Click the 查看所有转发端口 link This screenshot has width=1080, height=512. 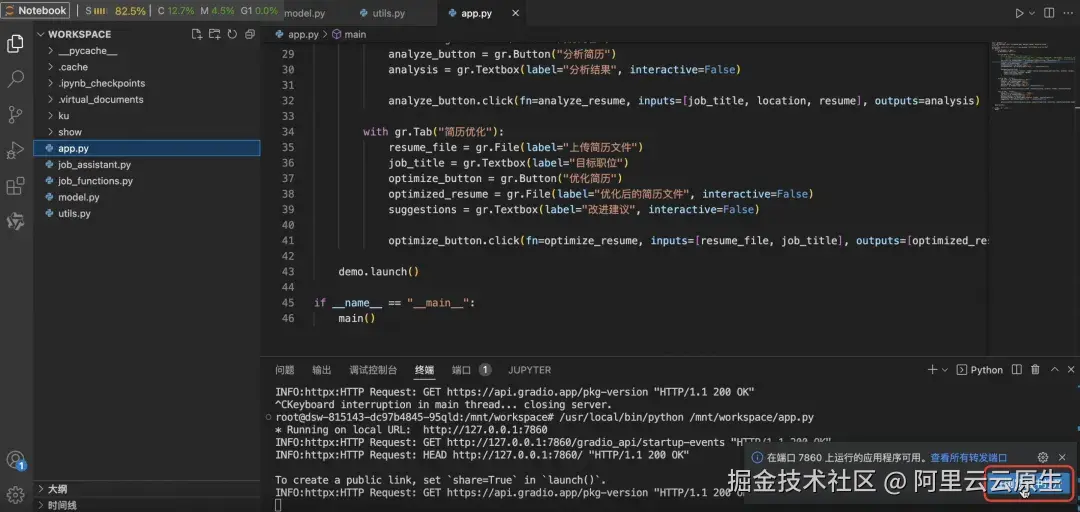pyautogui.click(x=968, y=458)
